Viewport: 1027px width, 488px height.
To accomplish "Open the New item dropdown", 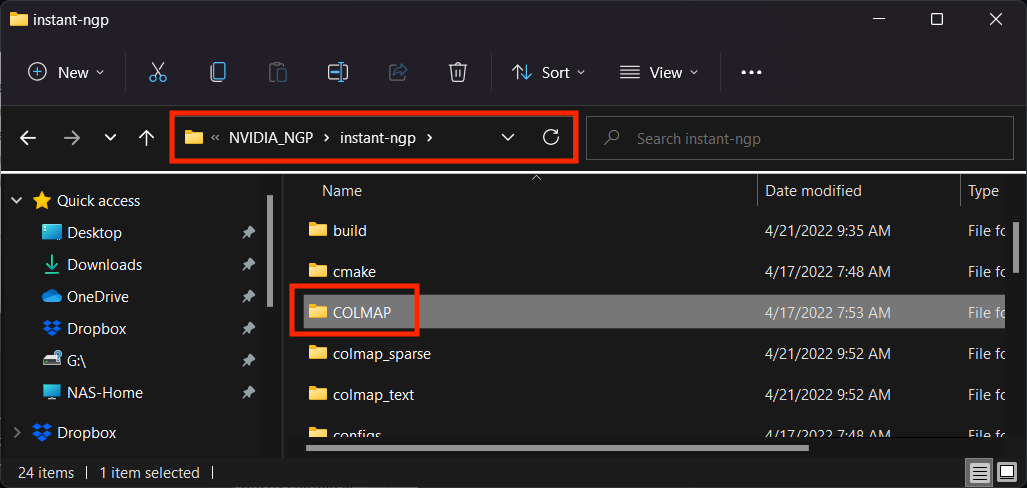I will [x=65, y=72].
